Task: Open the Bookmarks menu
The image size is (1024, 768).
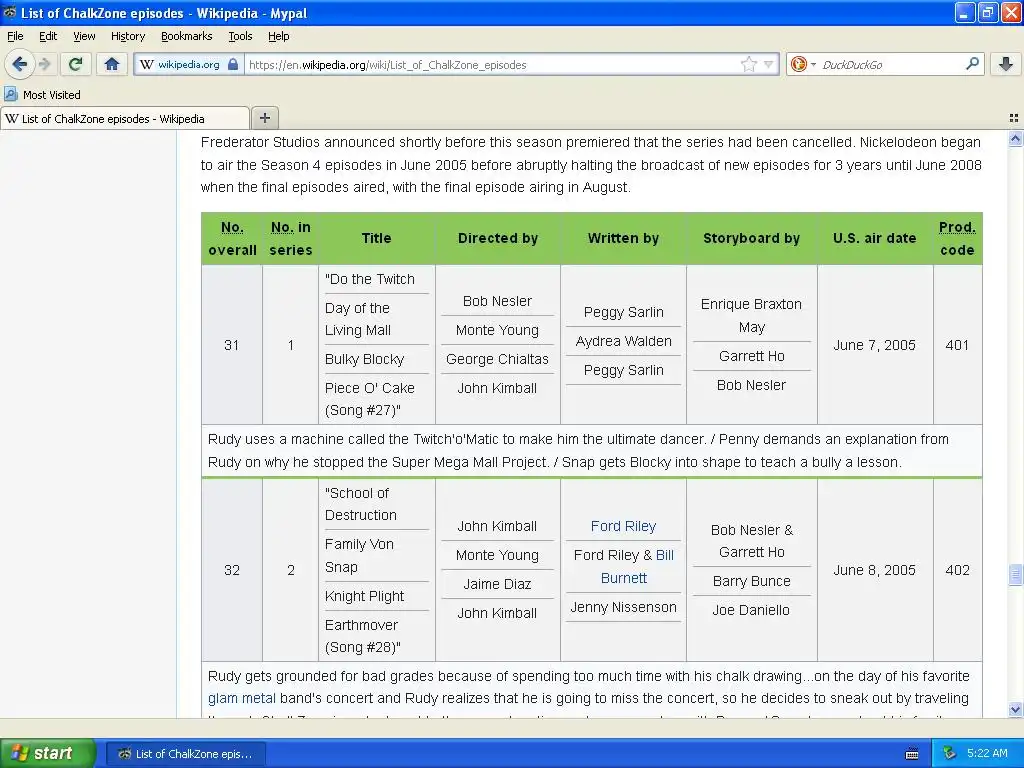Action: [186, 36]
